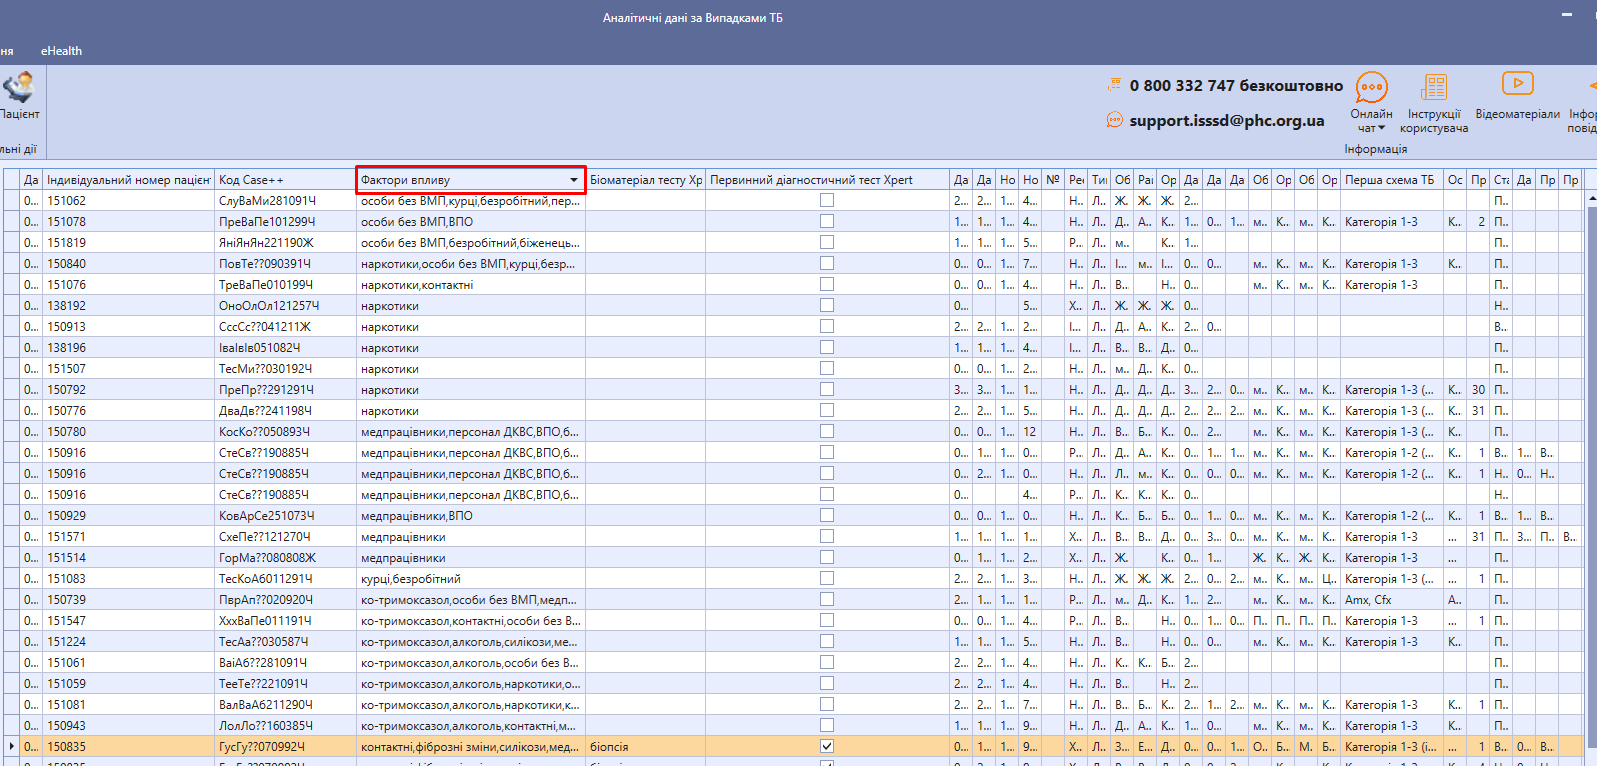Image resolution: width=1597 pixels, height=766 pixels.
Task: Select patient number cell 151819
Action: pos(128,243)
